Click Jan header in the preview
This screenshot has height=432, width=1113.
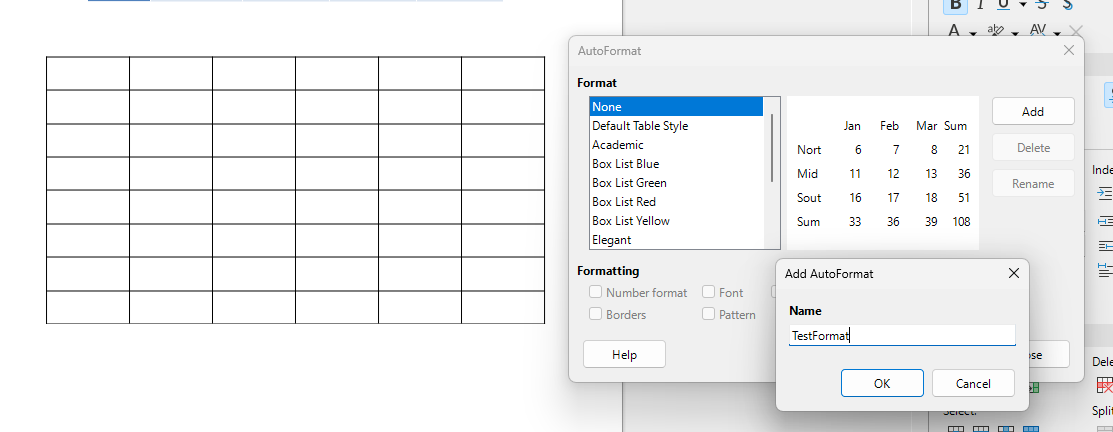(x=852, y=126)
